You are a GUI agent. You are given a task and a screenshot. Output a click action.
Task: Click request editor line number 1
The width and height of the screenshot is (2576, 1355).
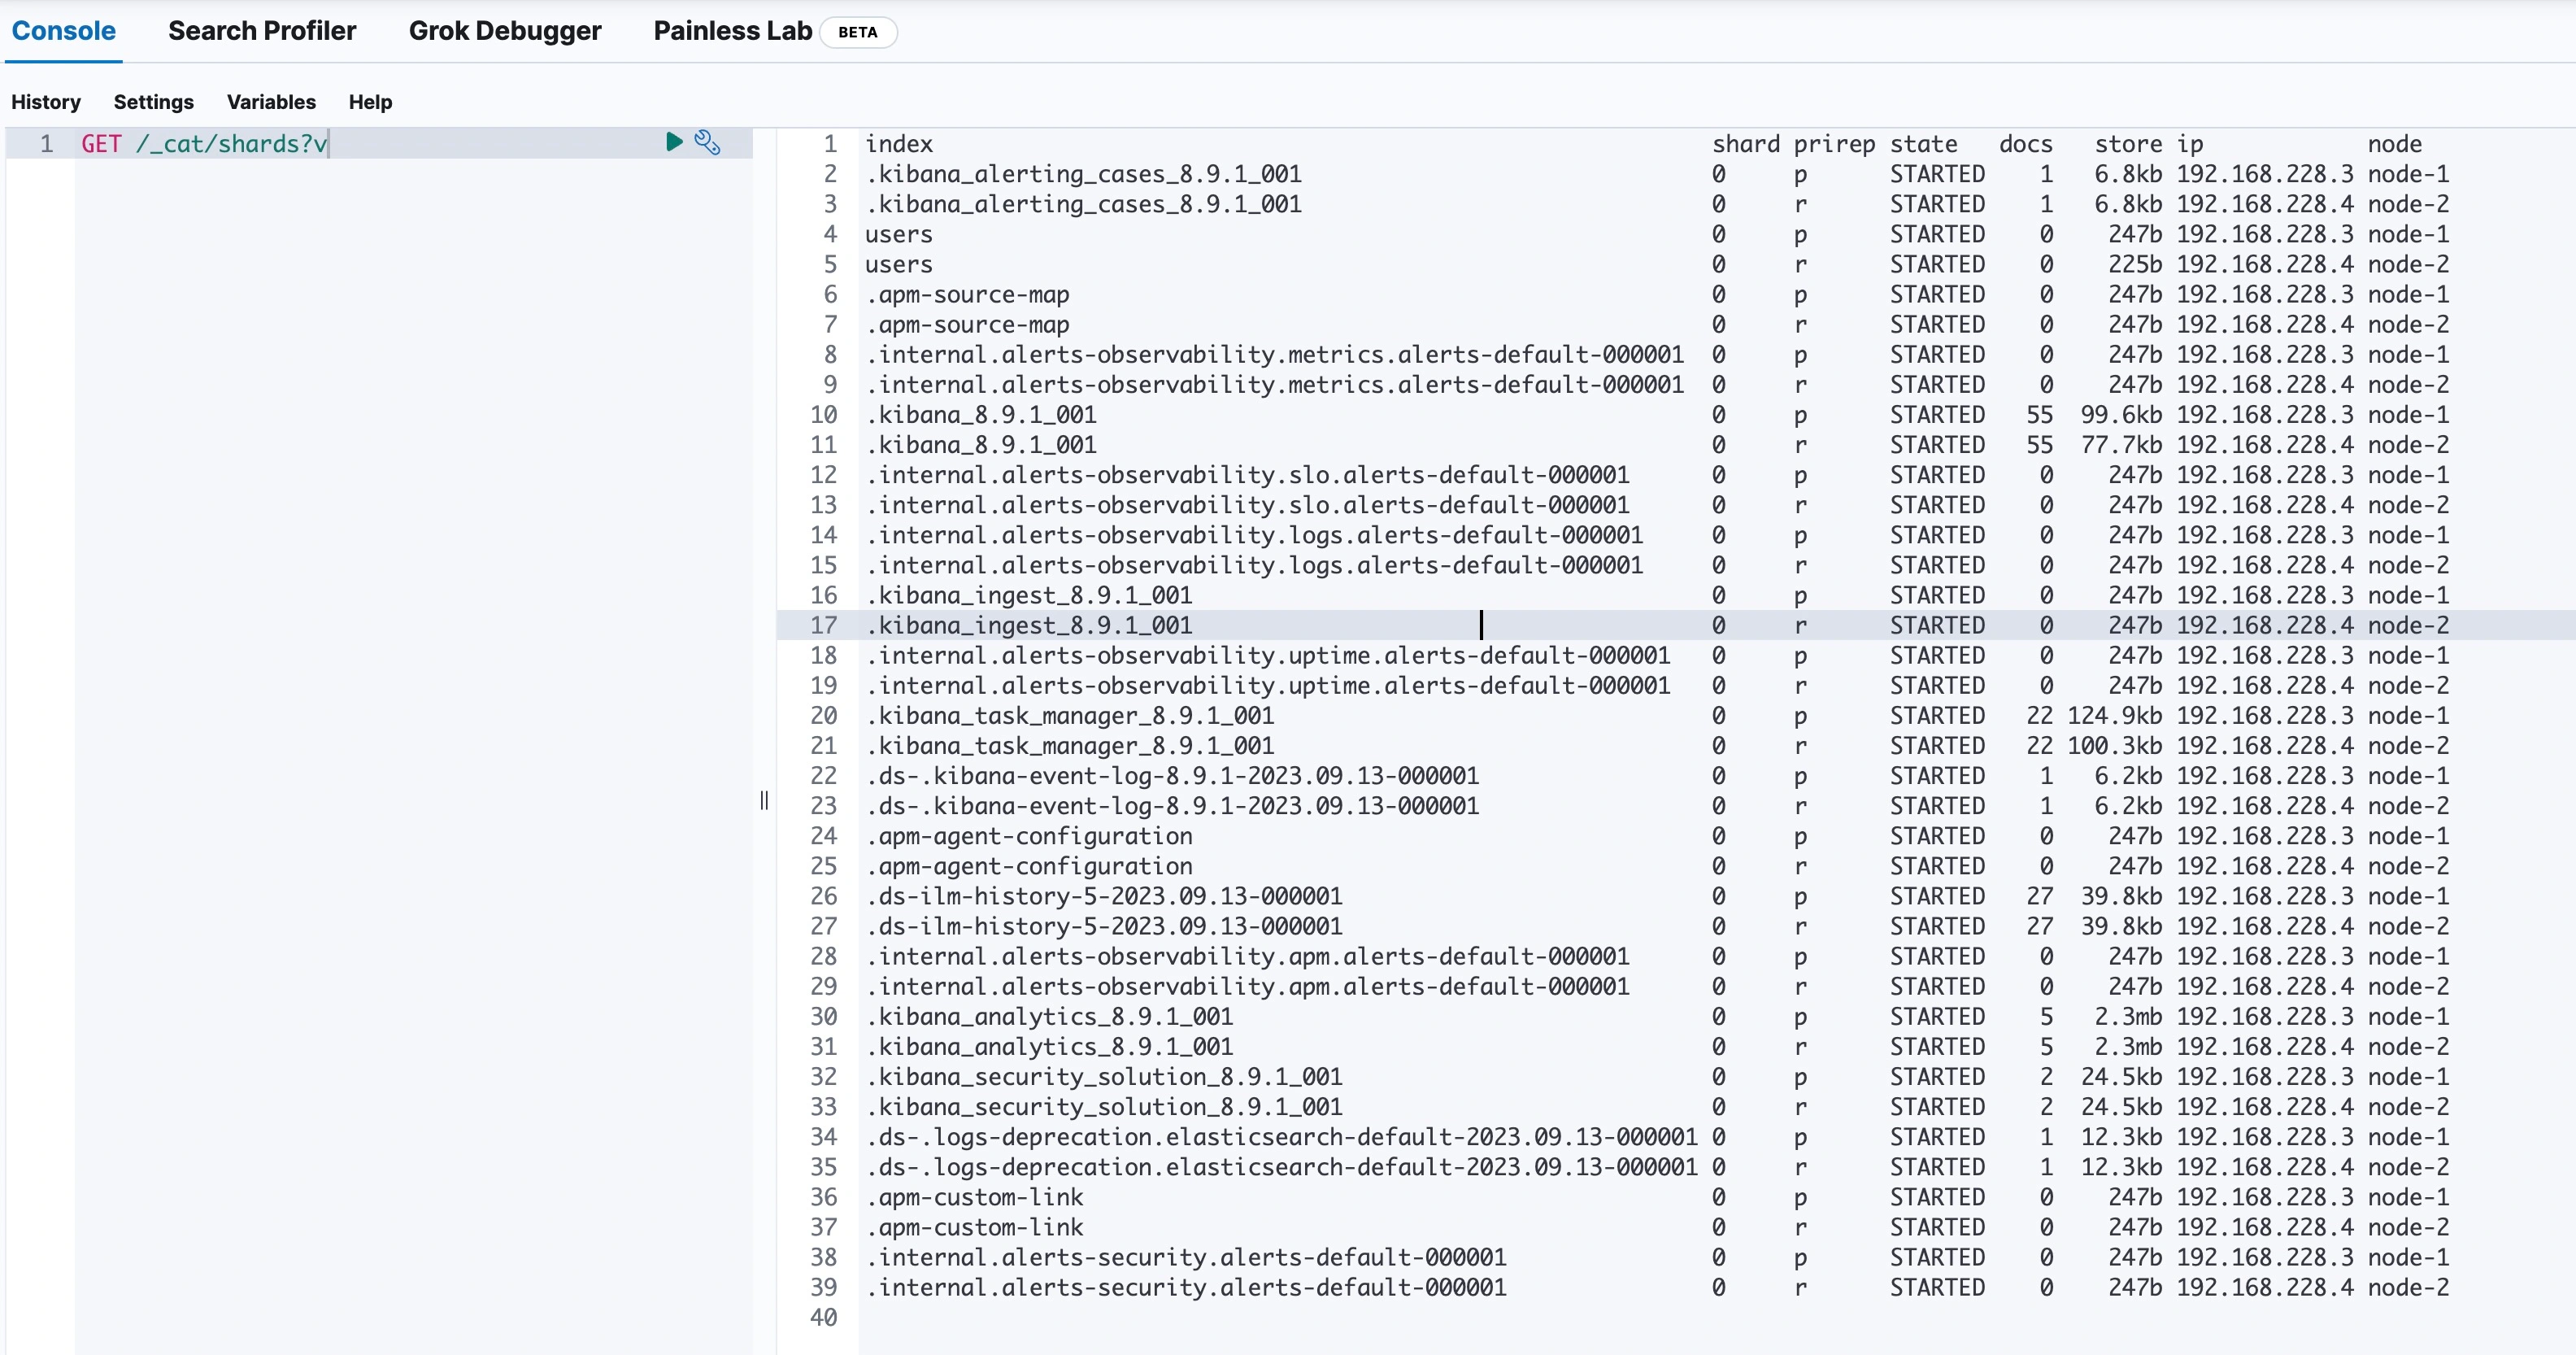(46, 144)
